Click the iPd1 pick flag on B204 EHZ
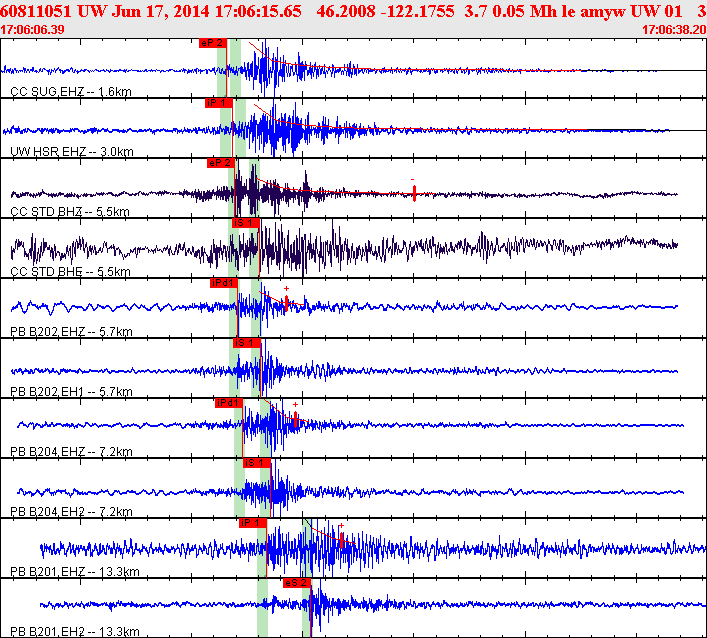The image size is (707, 638). [x=229, y=403]
